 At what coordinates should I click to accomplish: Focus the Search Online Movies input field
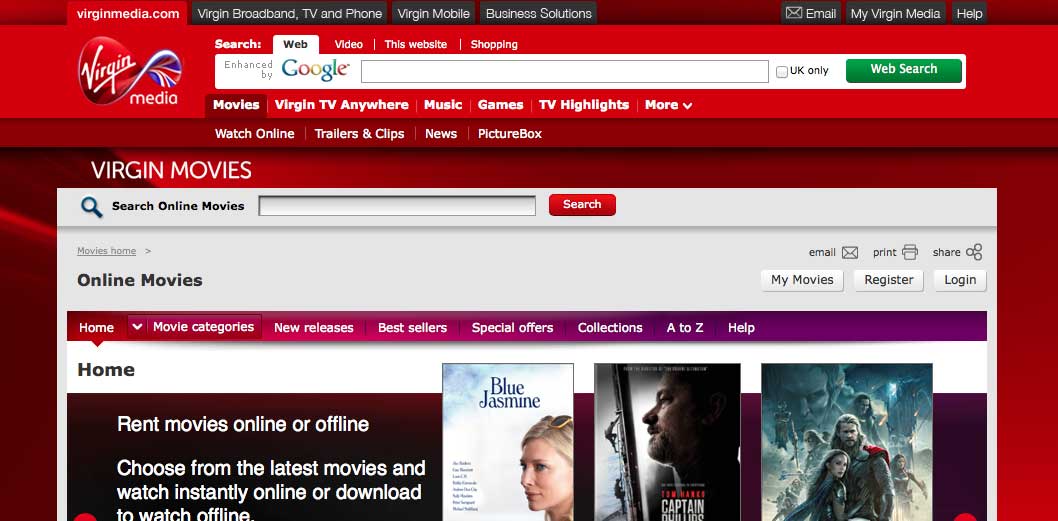tap(397, 206)
